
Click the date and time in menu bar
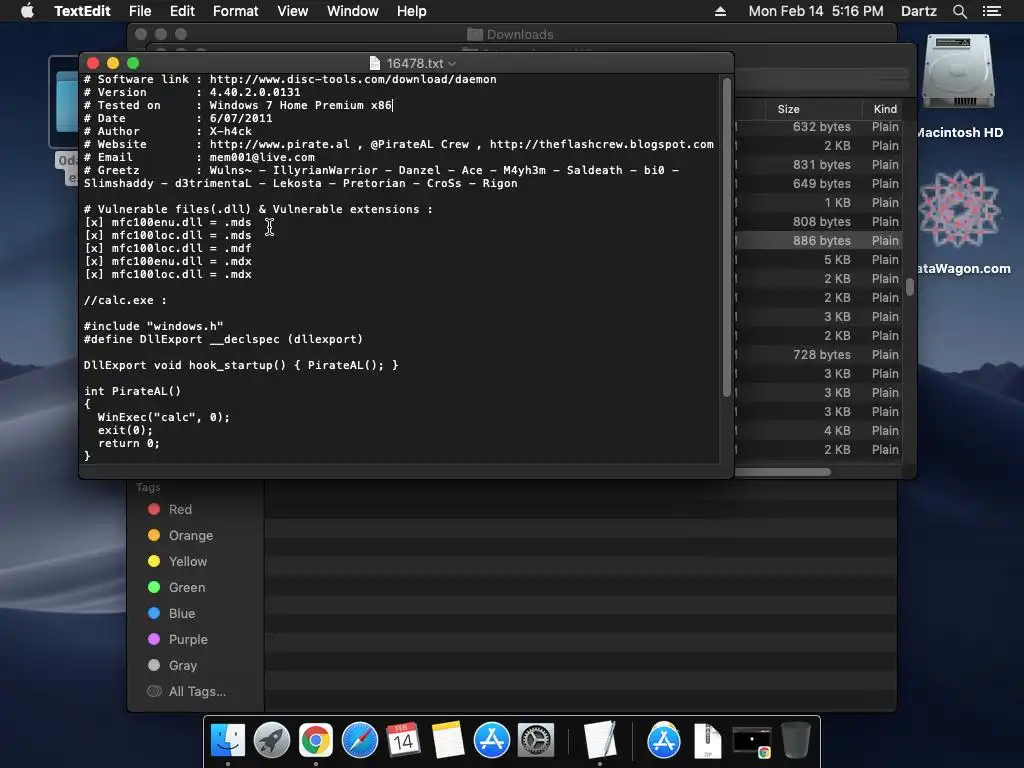tap(816, 11)
